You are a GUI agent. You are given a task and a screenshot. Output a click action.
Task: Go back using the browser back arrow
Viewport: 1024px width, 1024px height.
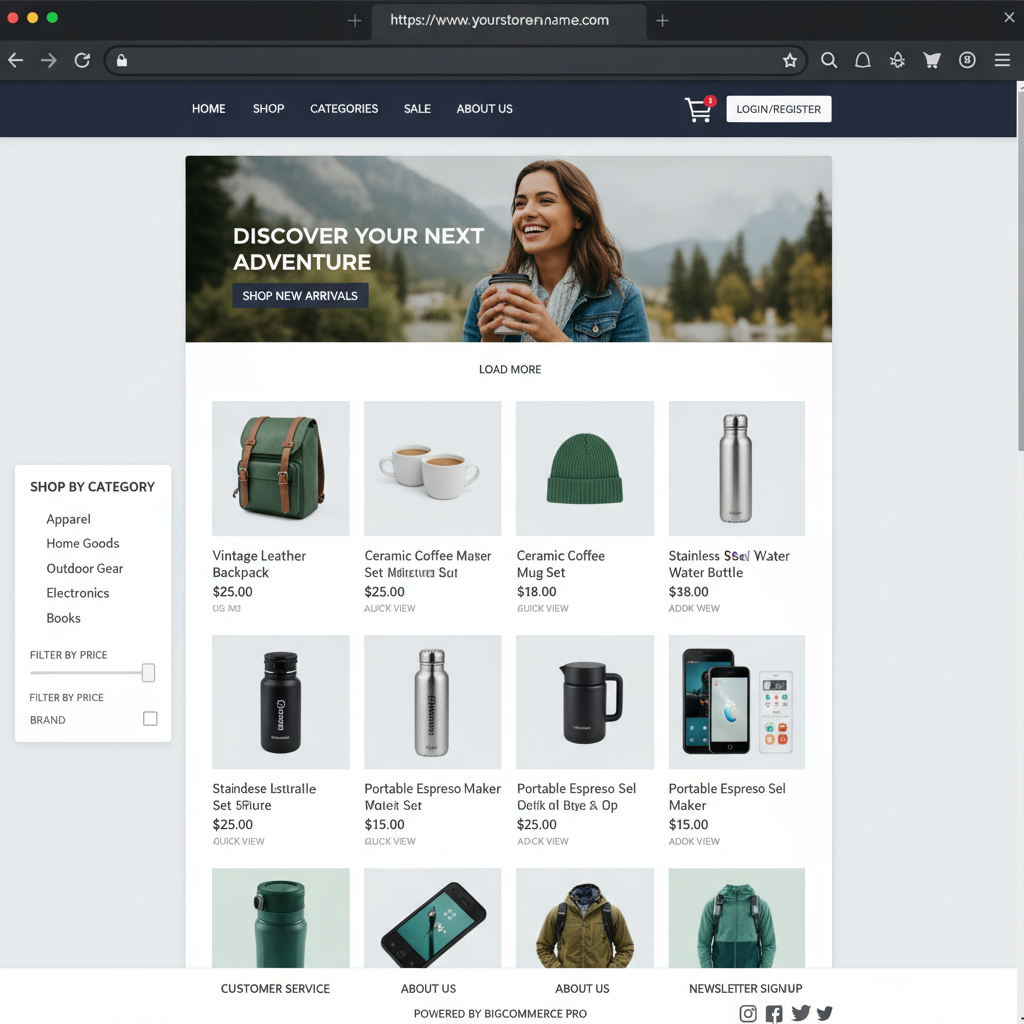click(x=16, y=61)
